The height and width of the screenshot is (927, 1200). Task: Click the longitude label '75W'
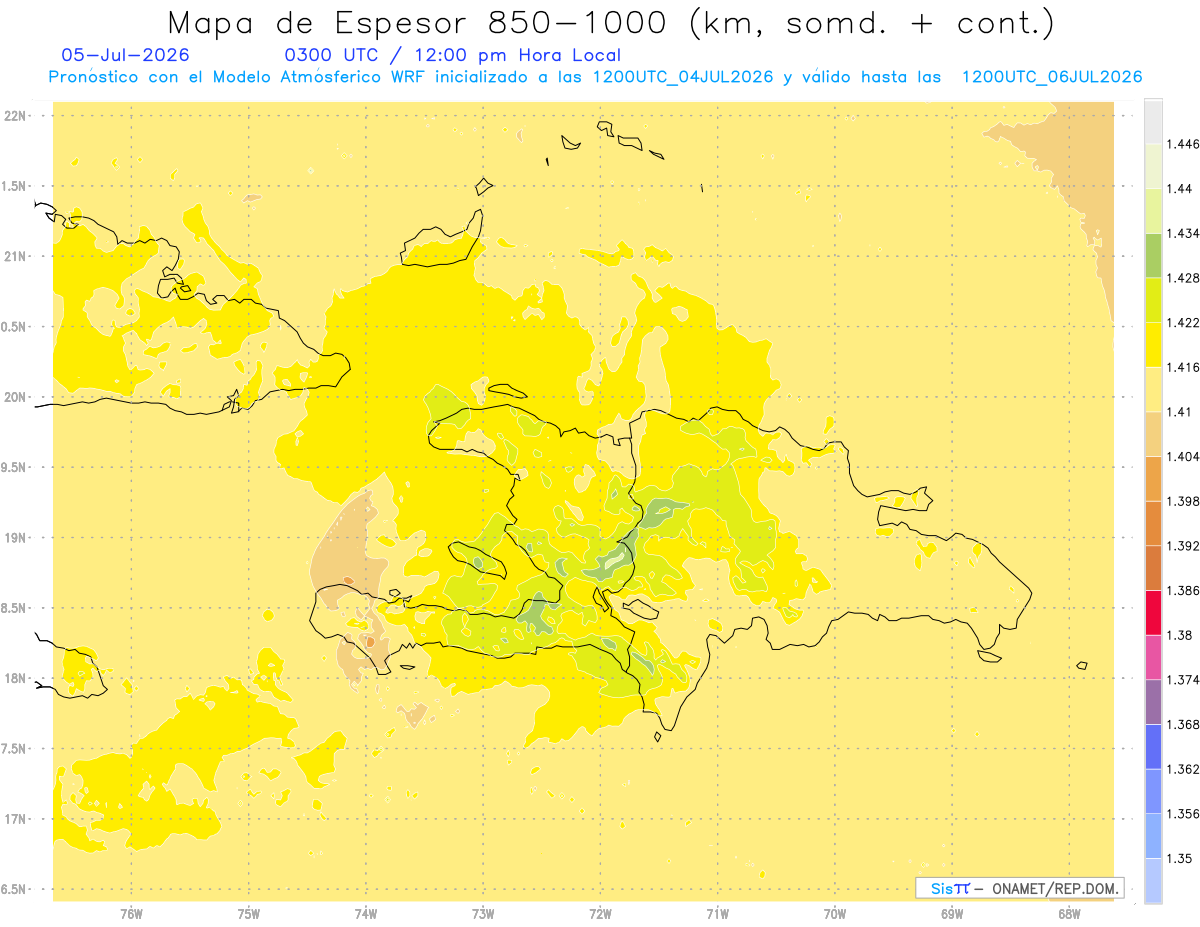[248, 914]
